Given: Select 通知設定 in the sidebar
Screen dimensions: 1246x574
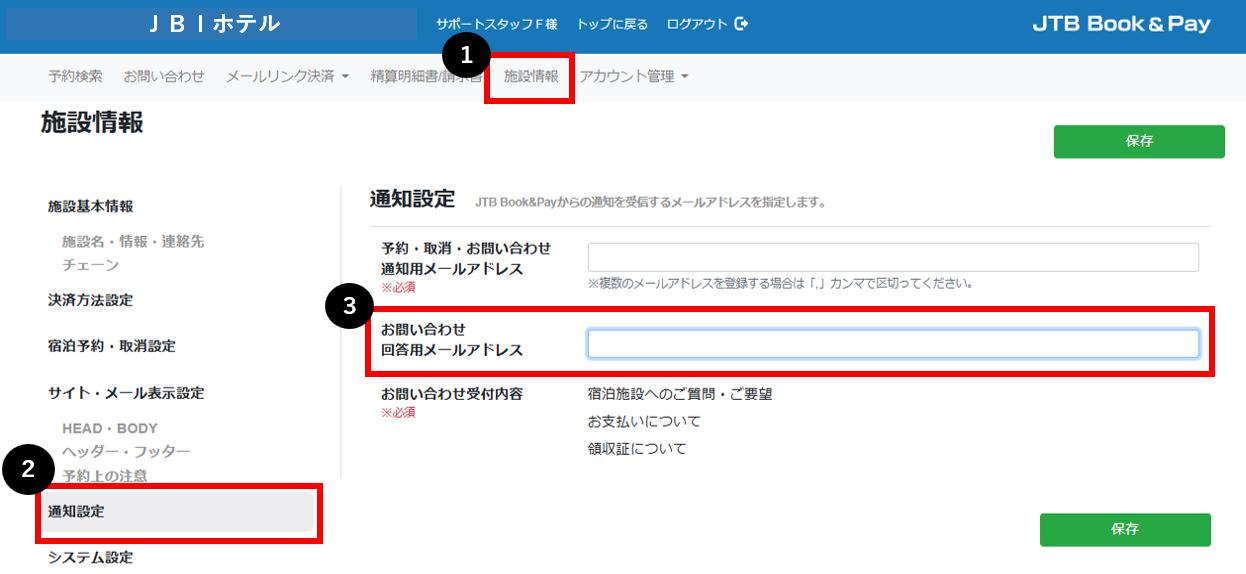Looking at the screenshot, I should pos(179,512).
